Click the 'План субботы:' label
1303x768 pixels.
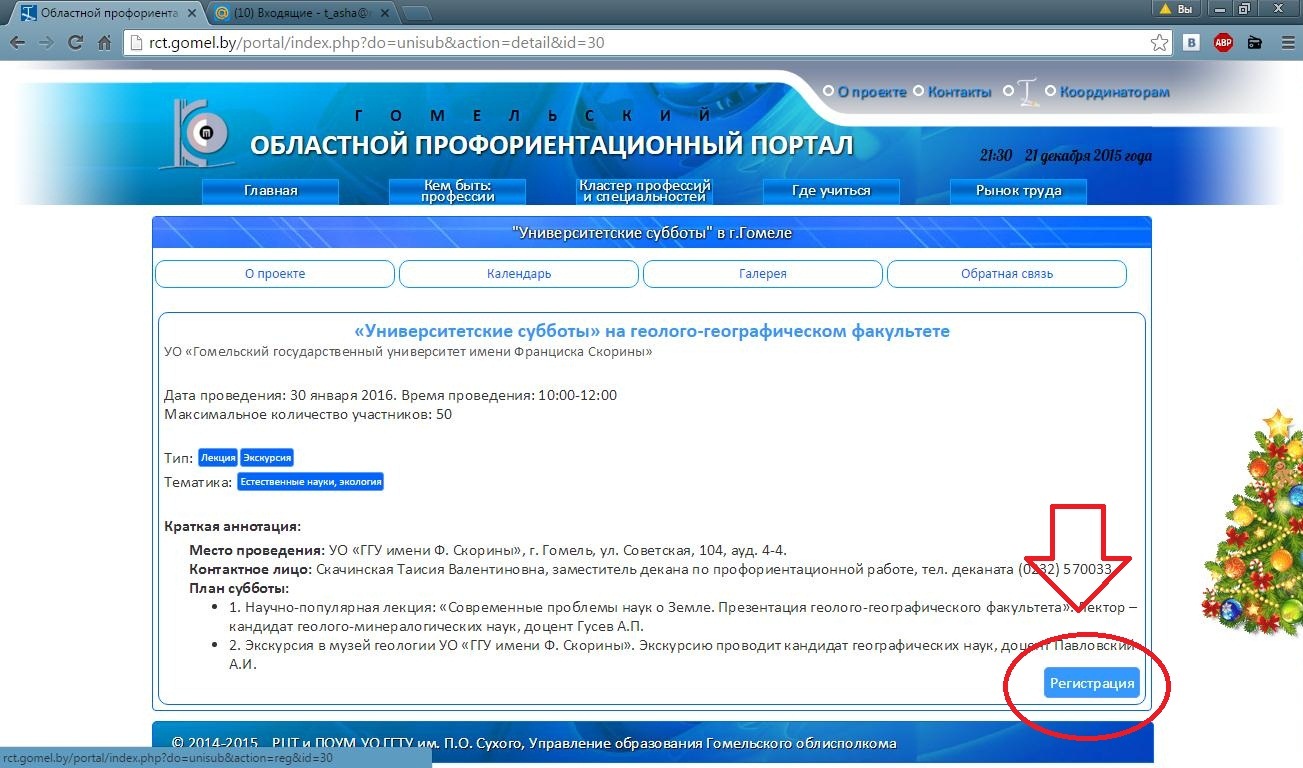[x=239, y=588]
